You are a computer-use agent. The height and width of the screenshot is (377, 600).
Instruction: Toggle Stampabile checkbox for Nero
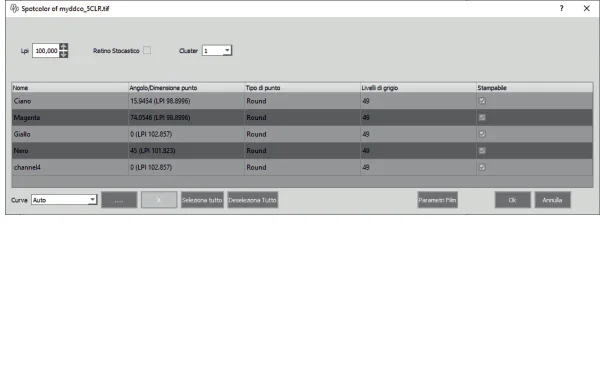click(482, 151)
